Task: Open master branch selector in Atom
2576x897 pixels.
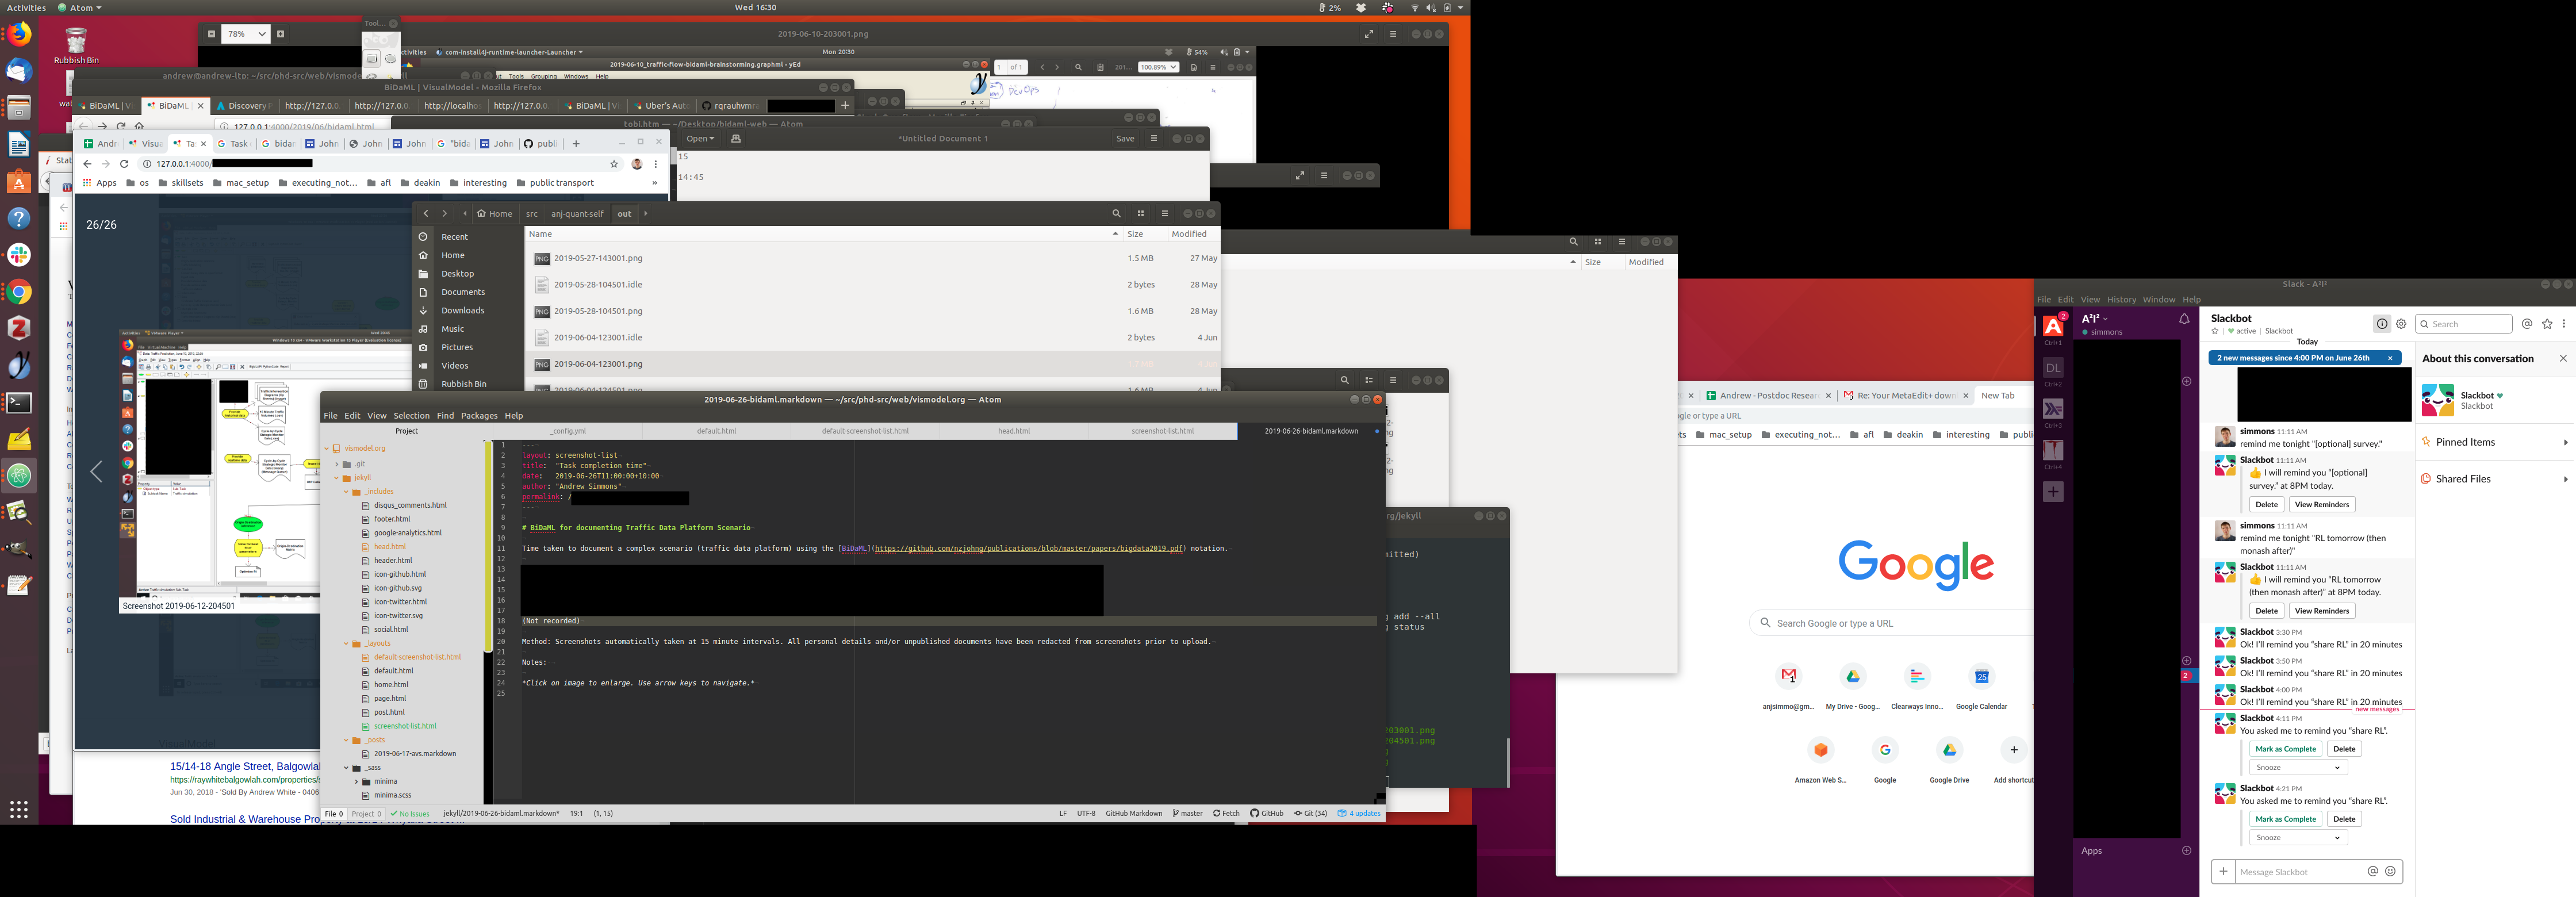Action: coord(1187,814)
